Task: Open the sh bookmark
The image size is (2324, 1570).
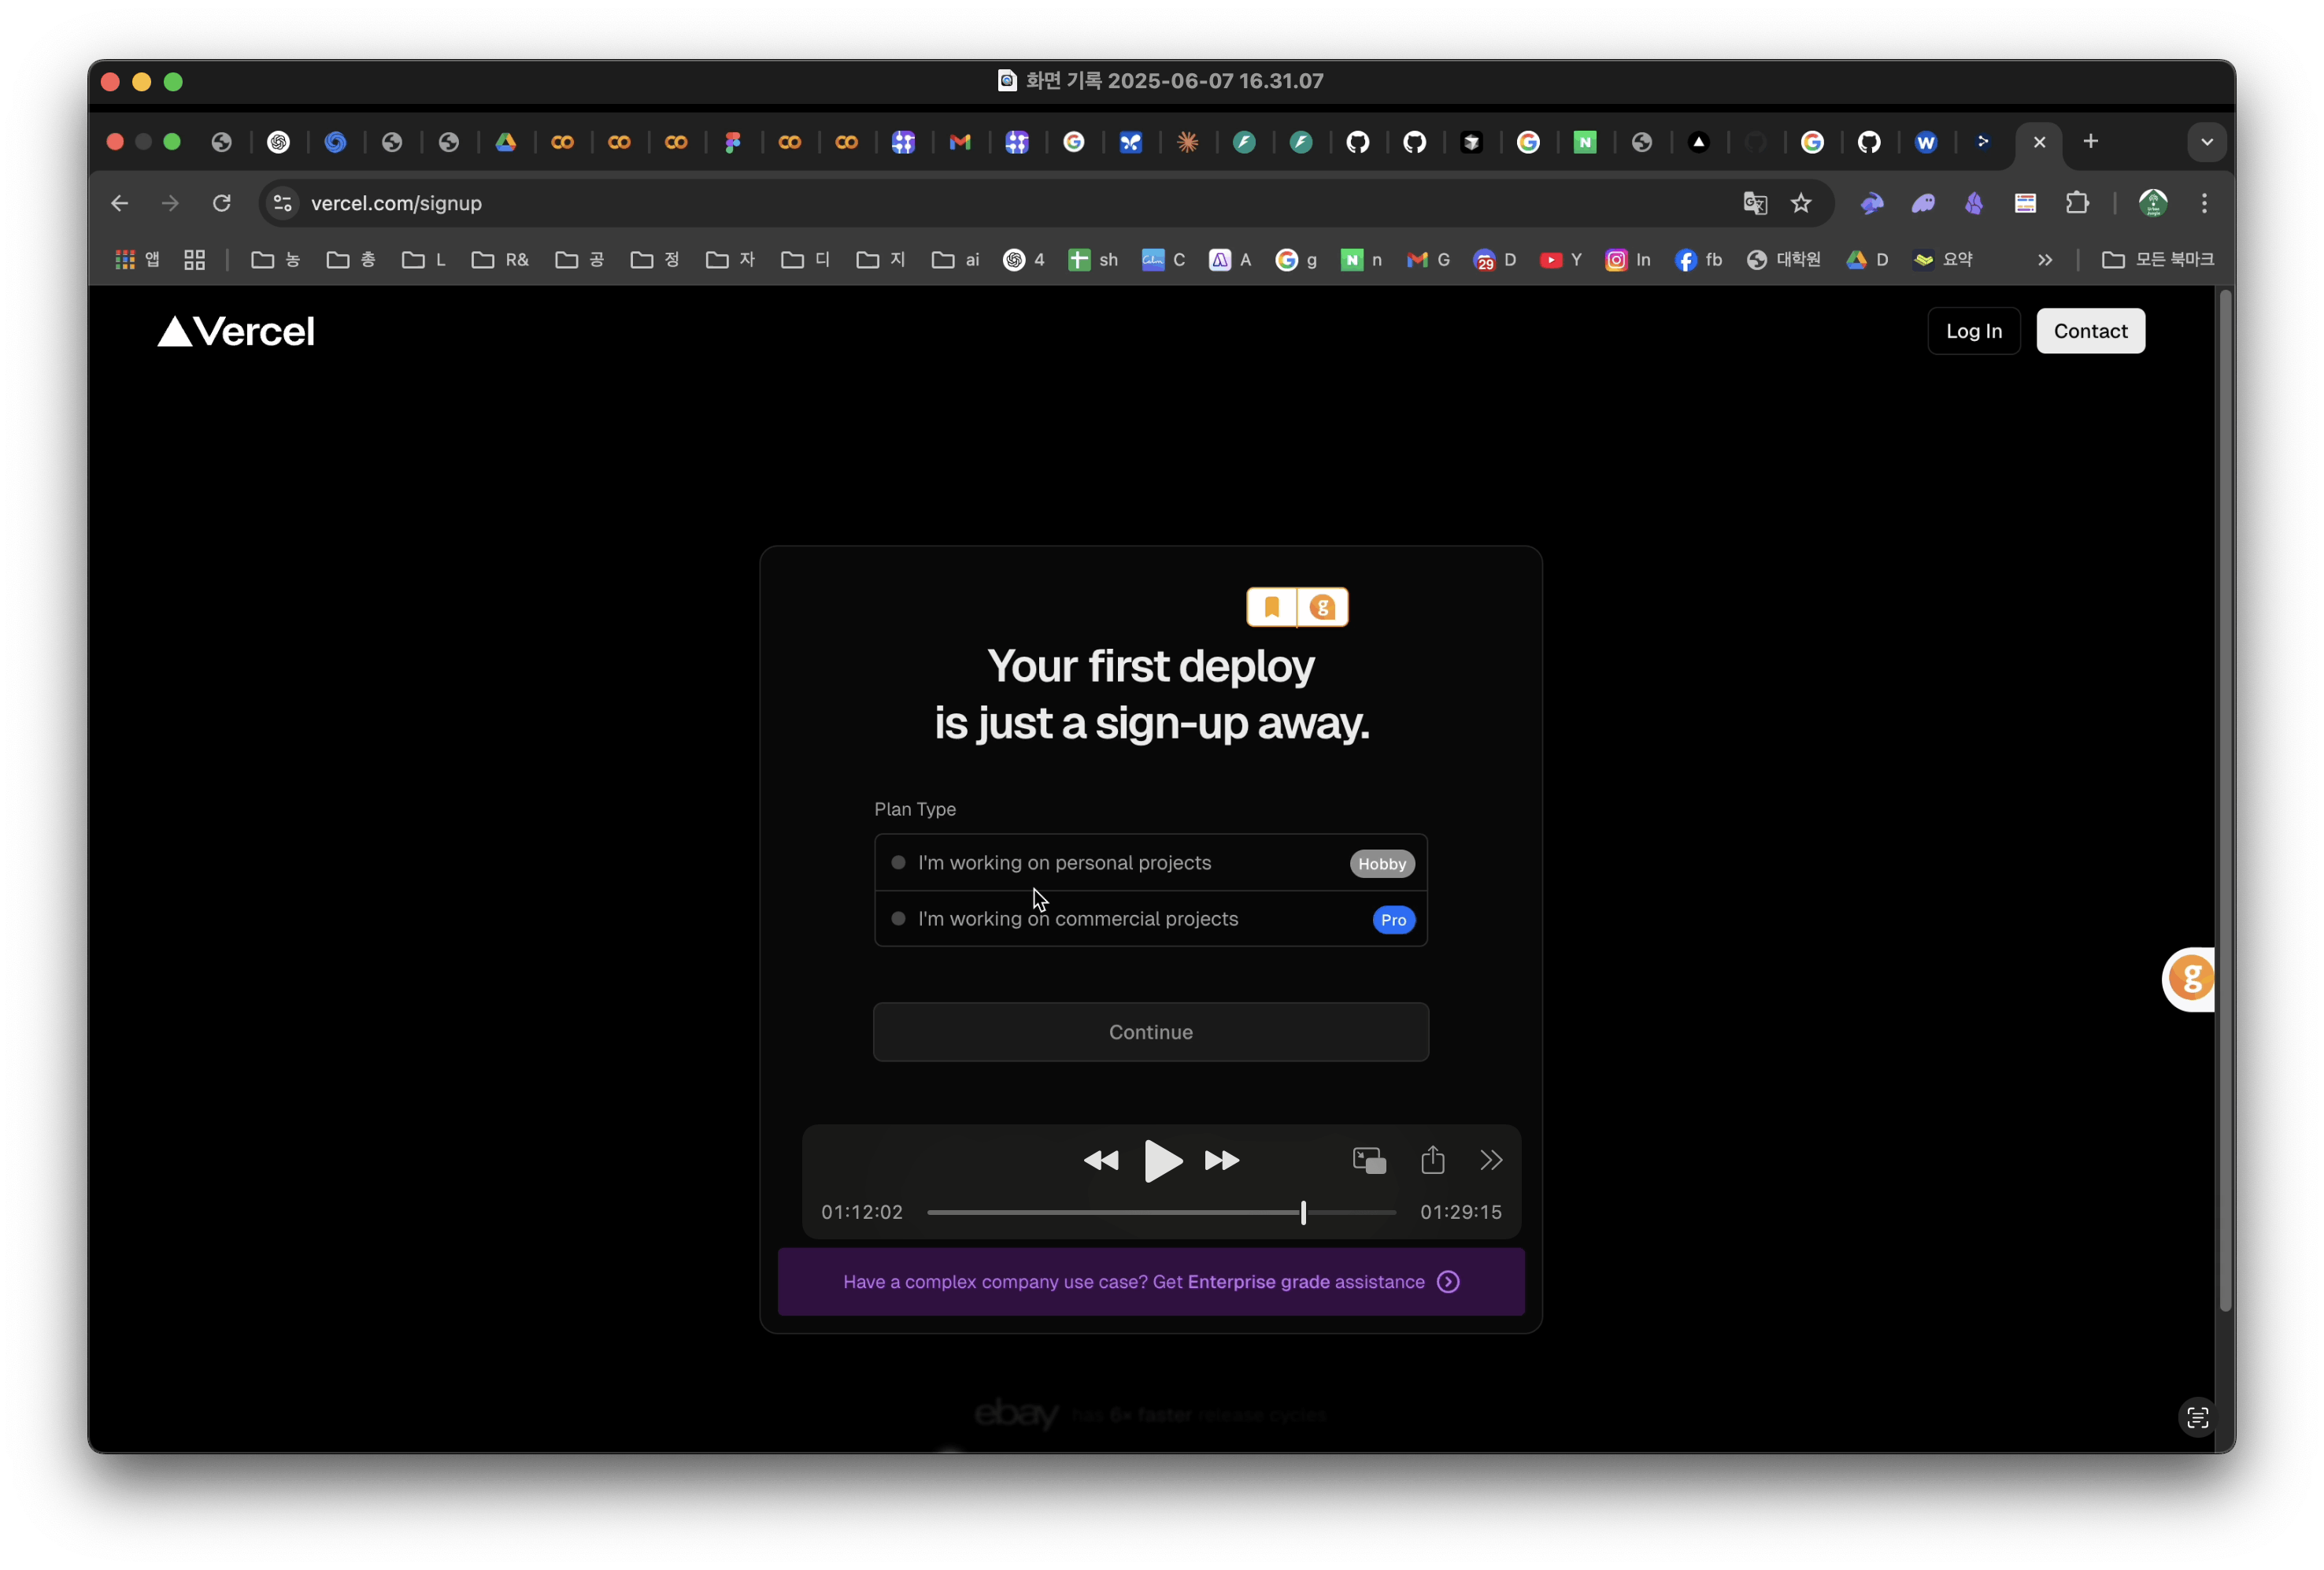Action: (1093, 260)
